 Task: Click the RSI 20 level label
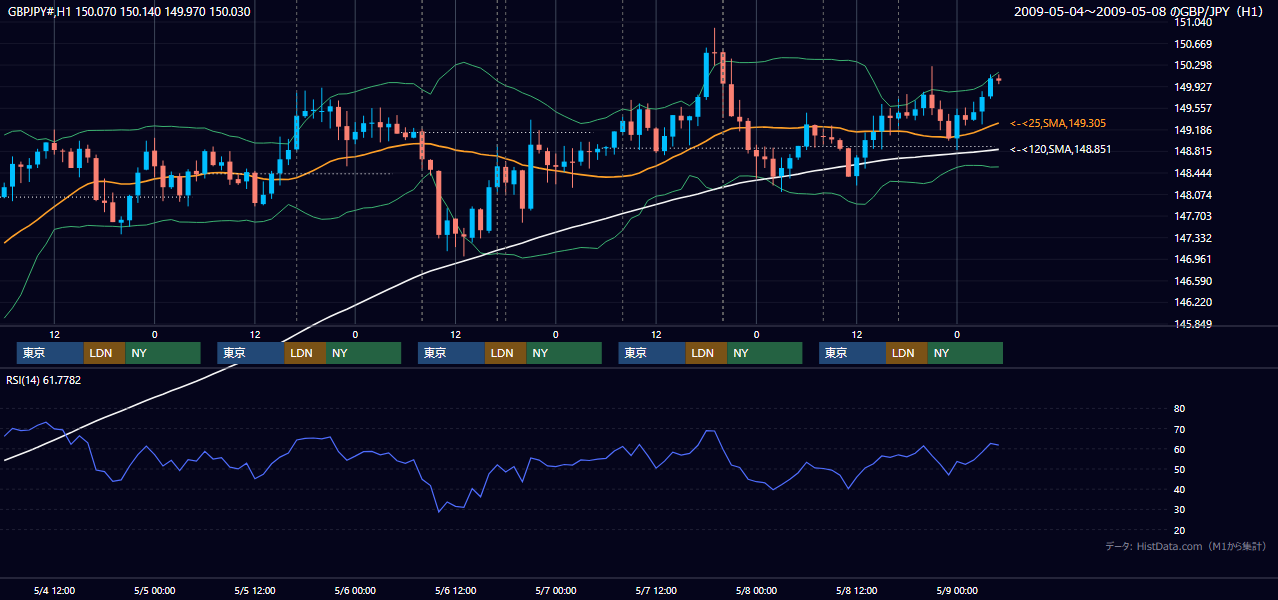(1180, 530)
